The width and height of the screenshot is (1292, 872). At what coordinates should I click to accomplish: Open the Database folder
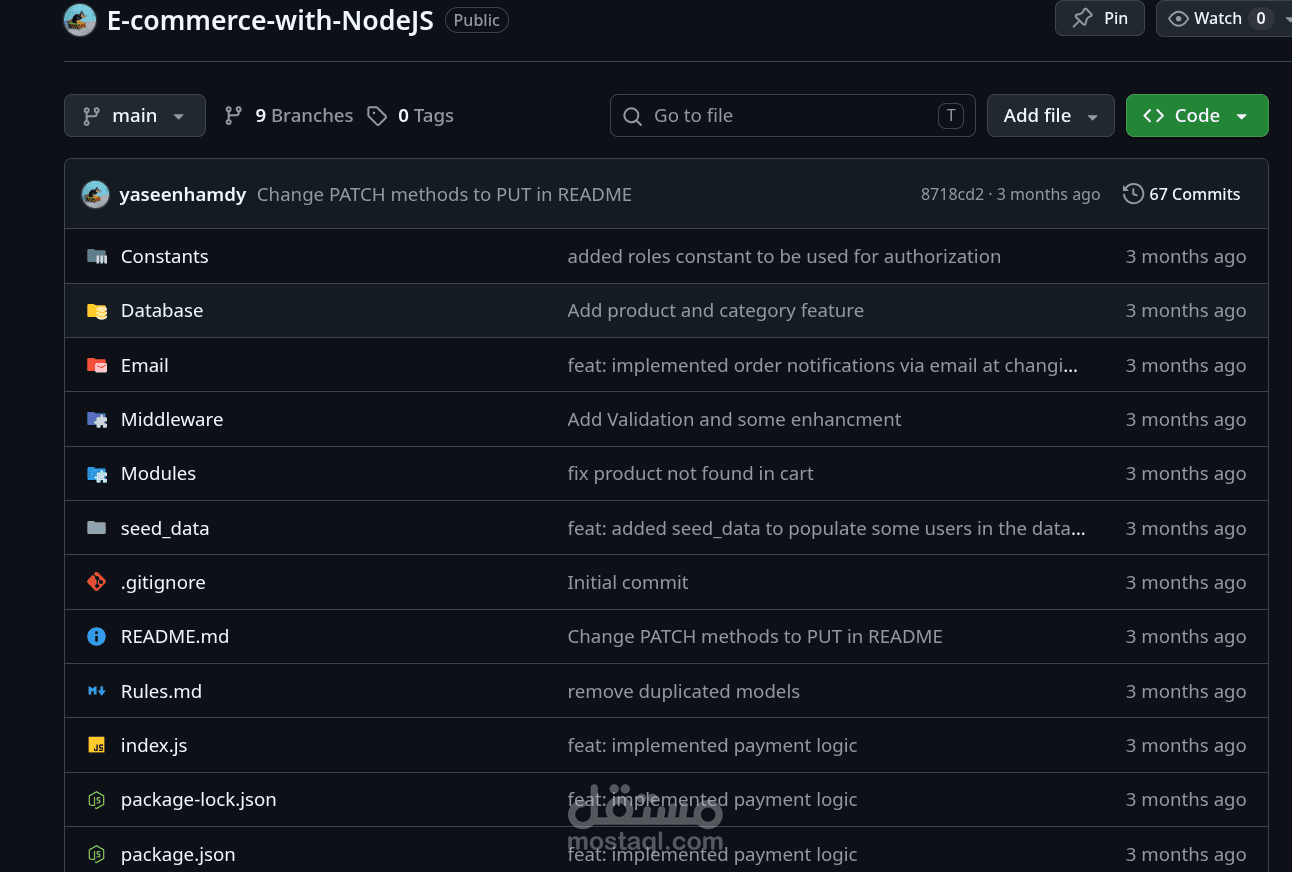click(x=162, y=310)
